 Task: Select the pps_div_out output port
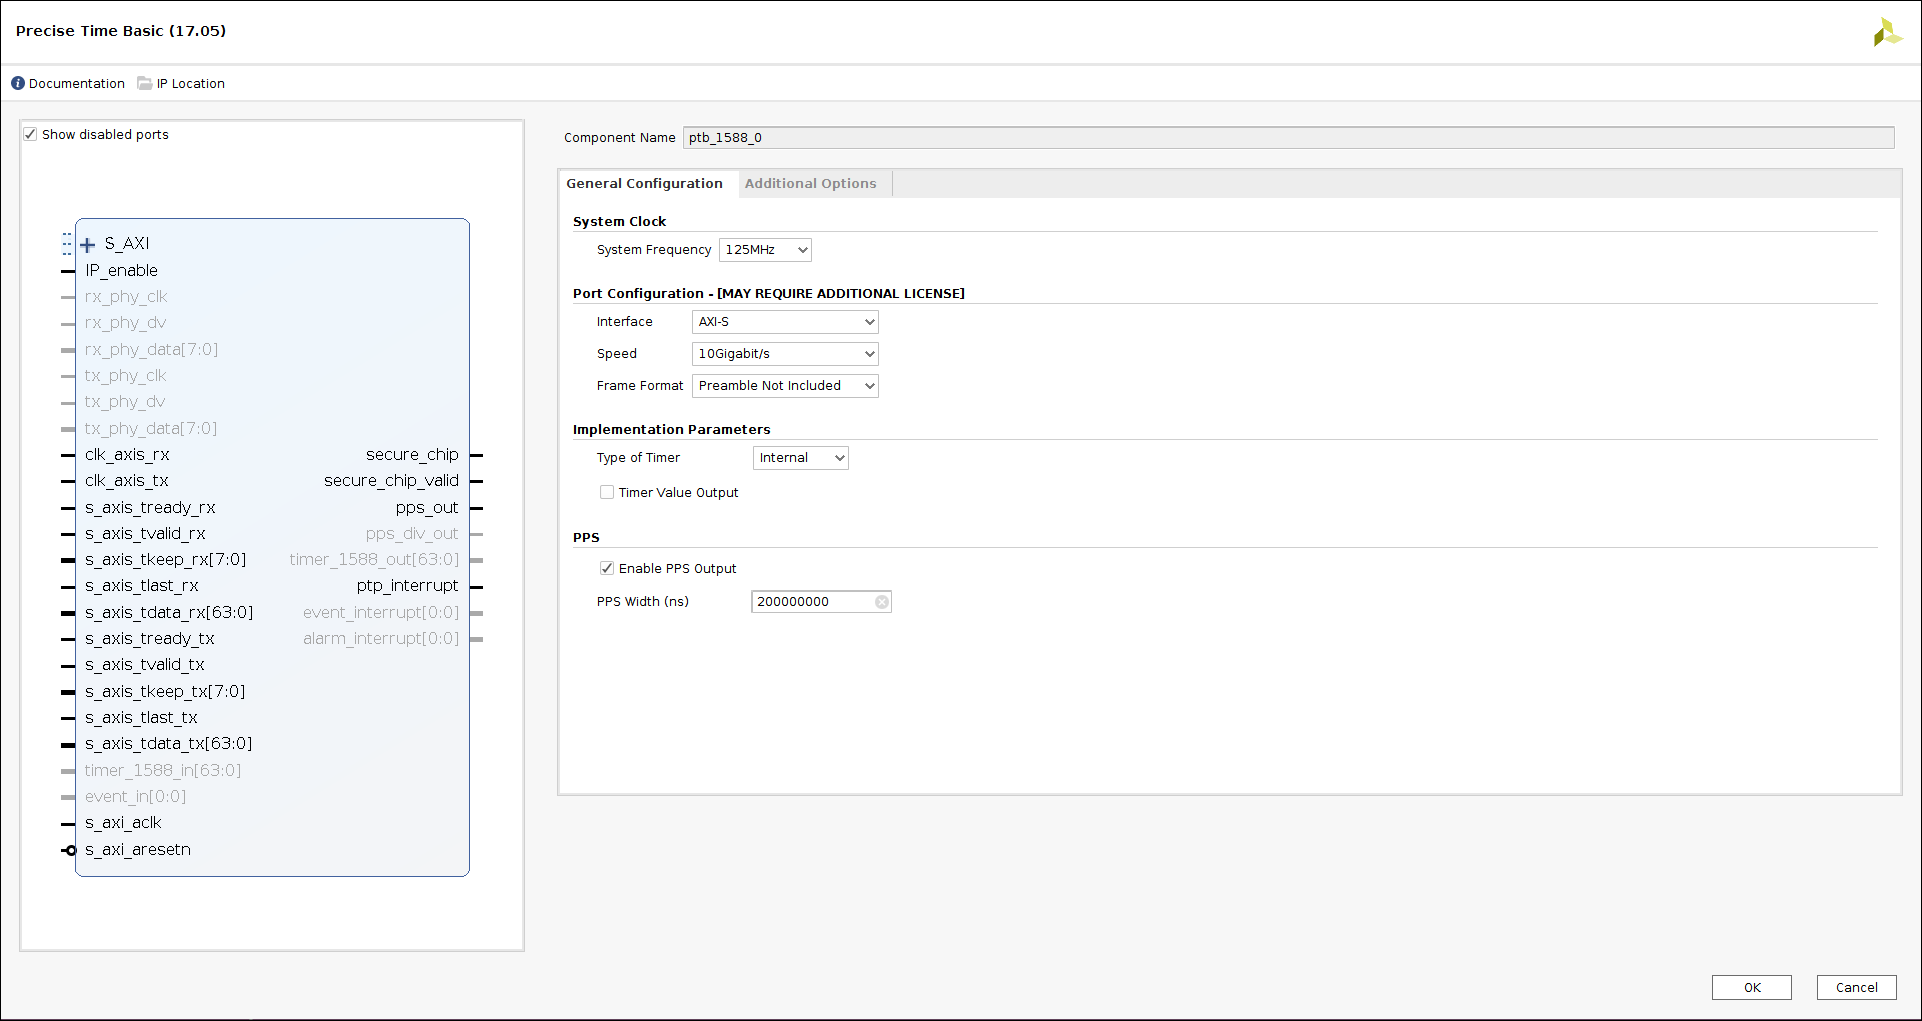click(x=412, y=534)
